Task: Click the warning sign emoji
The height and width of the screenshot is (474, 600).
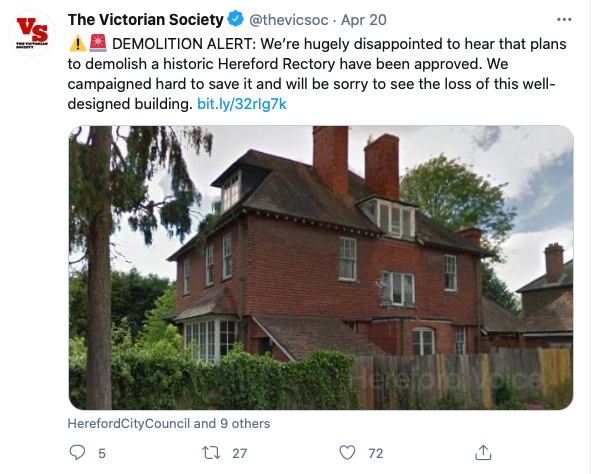Action: 78,43
